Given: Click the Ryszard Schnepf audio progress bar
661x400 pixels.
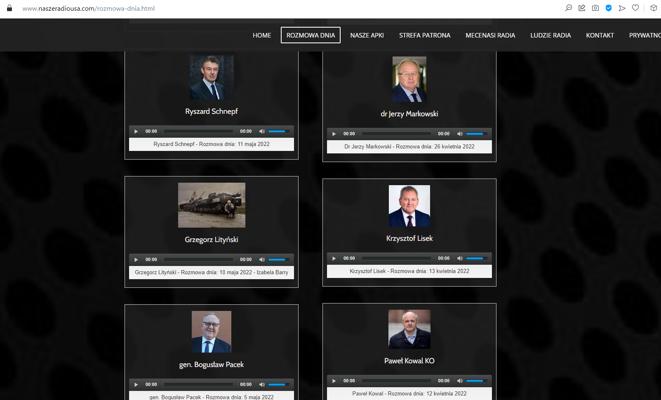Looking at the screenshot, I should (198, 132).
